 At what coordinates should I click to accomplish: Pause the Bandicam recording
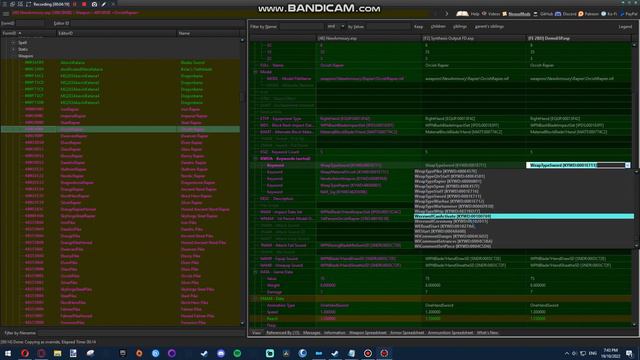click(x=75, y=4)
